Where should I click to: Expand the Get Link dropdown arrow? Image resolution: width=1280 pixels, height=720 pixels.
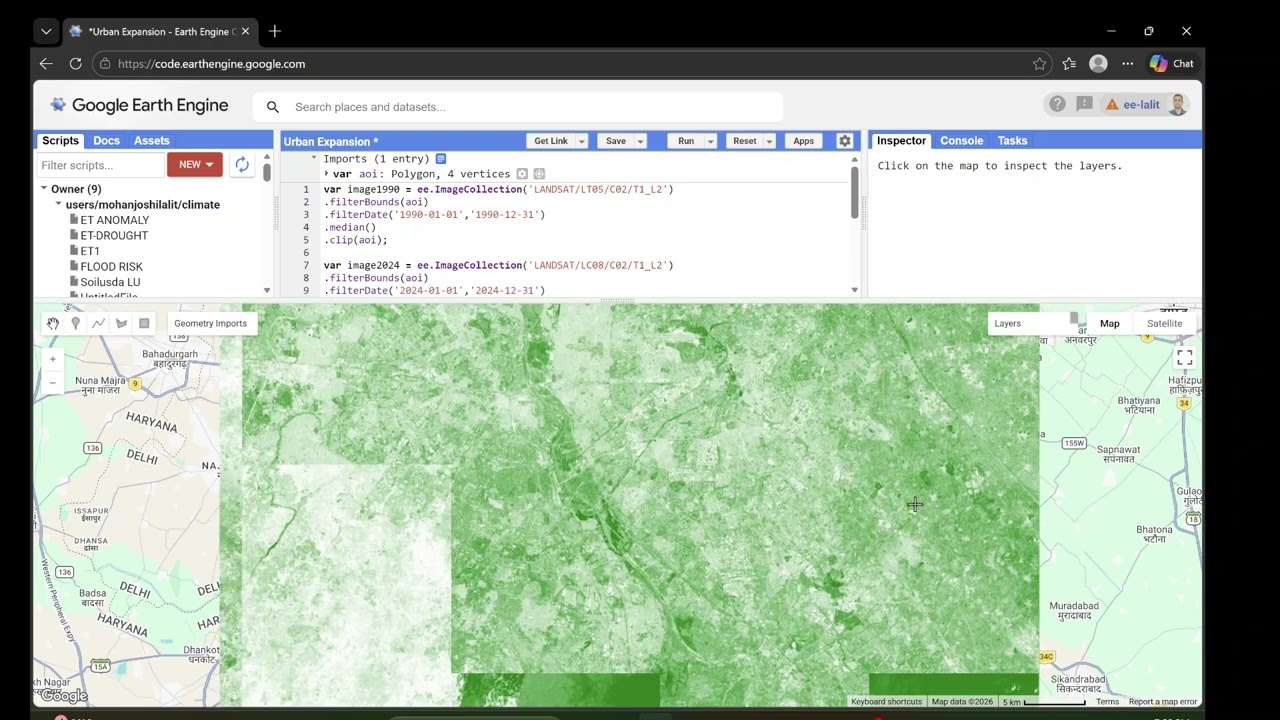pos(581,141)
